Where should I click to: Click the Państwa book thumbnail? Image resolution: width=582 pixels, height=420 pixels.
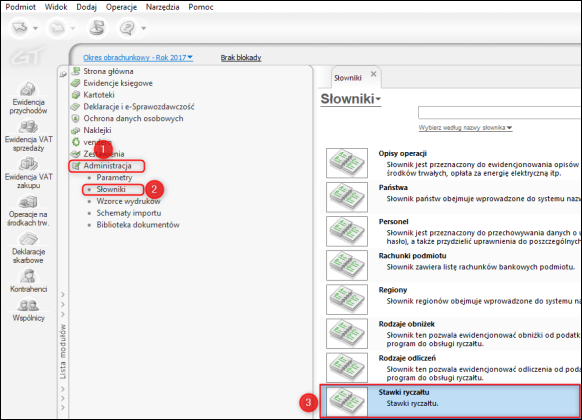347,197
